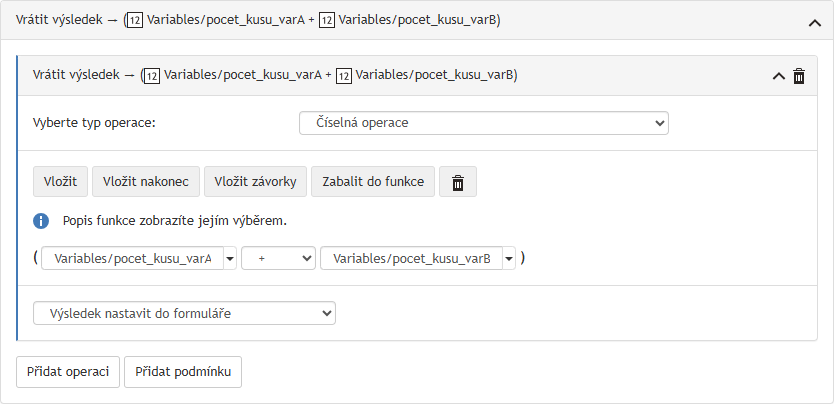Open the Výsledek nastavit do formuláře dropdown
The height and width of the screenshot is (404, 834).
pyautogui.click(x=185, y=313)
